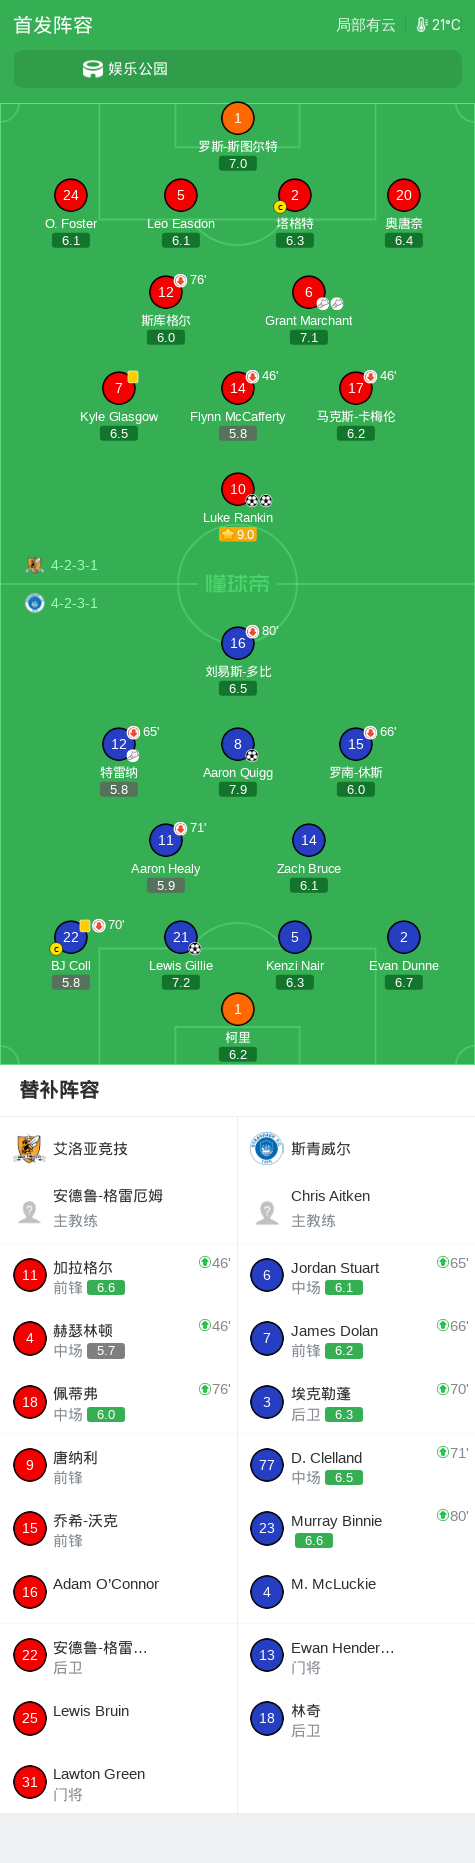Tap the 斯青威尔 team crest

267,1149
